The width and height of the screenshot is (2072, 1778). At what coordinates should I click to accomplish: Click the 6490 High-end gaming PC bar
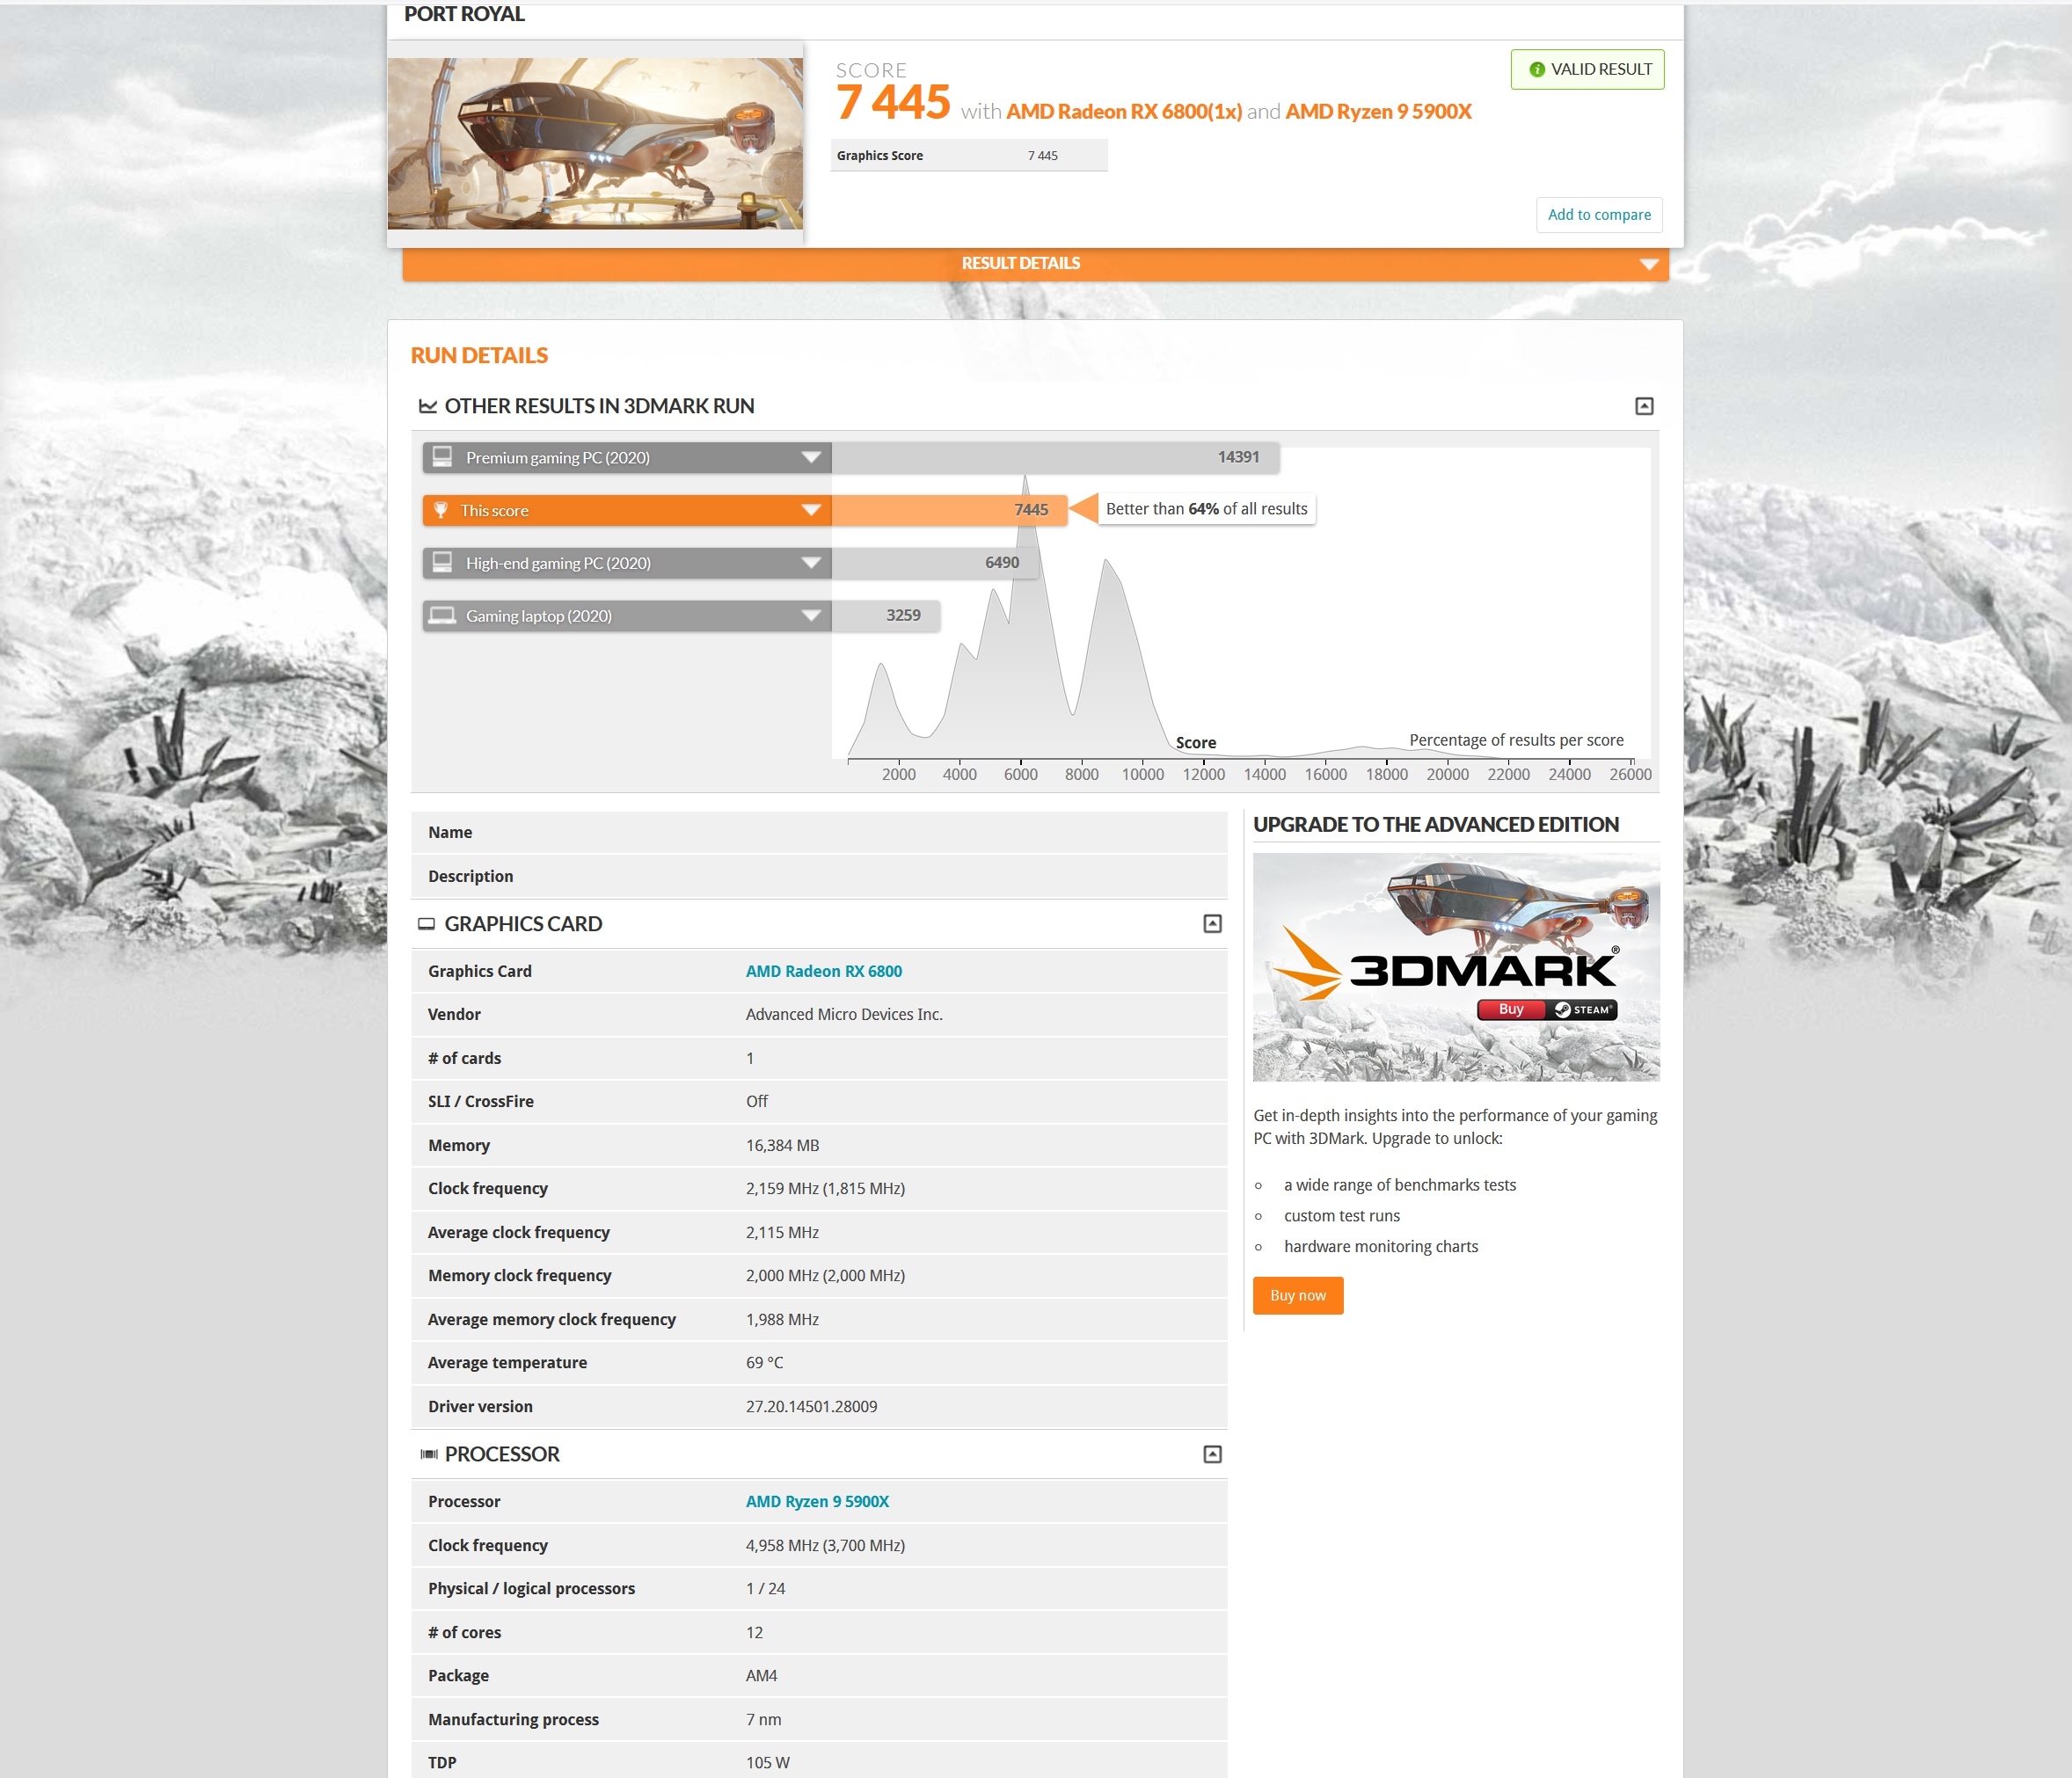coord(934,563)
